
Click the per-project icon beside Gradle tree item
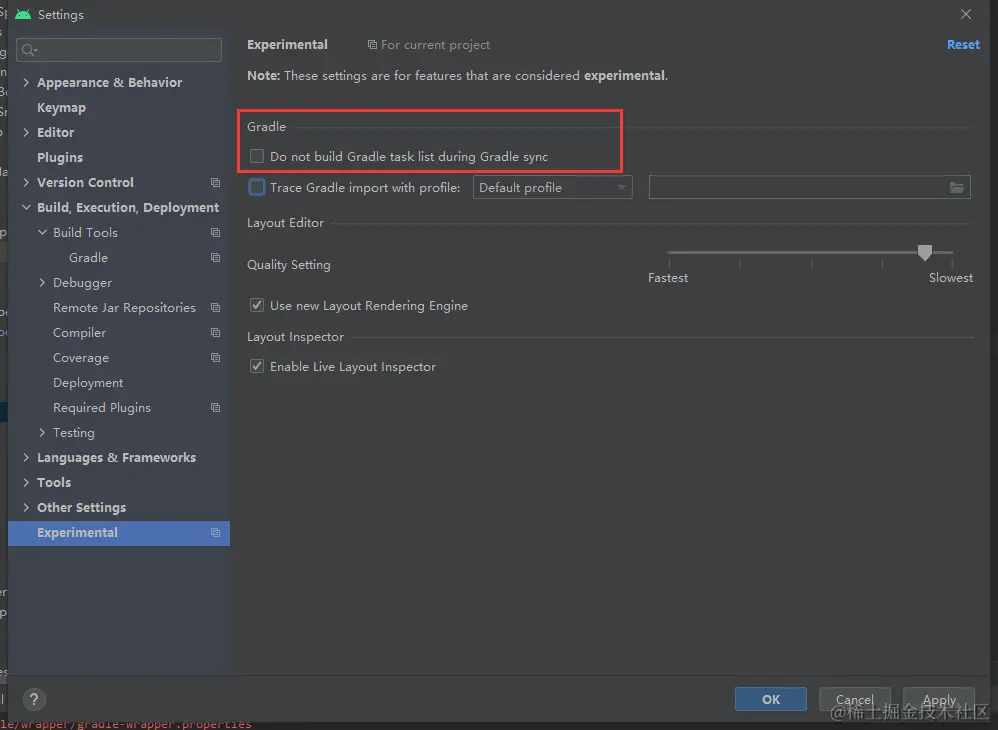point(215,258)
